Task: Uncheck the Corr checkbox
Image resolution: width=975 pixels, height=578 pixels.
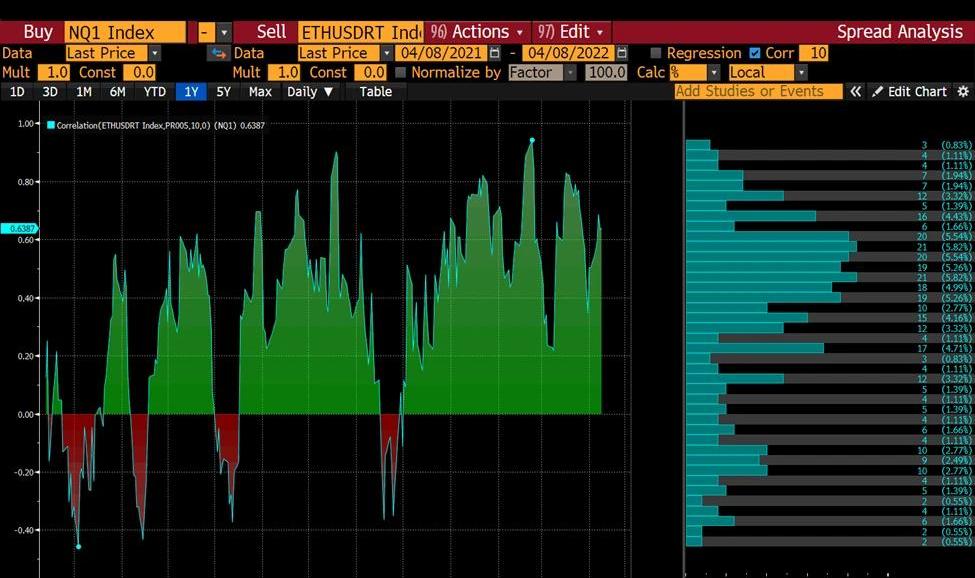Action: [754, 53]
